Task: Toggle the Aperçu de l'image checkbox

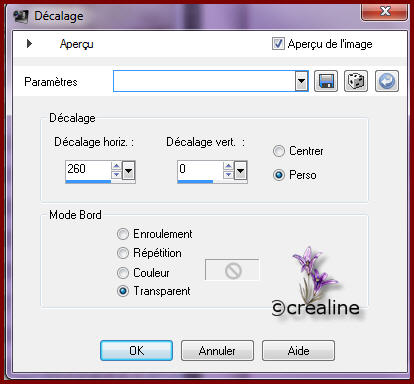Action: tap(278, 44)
